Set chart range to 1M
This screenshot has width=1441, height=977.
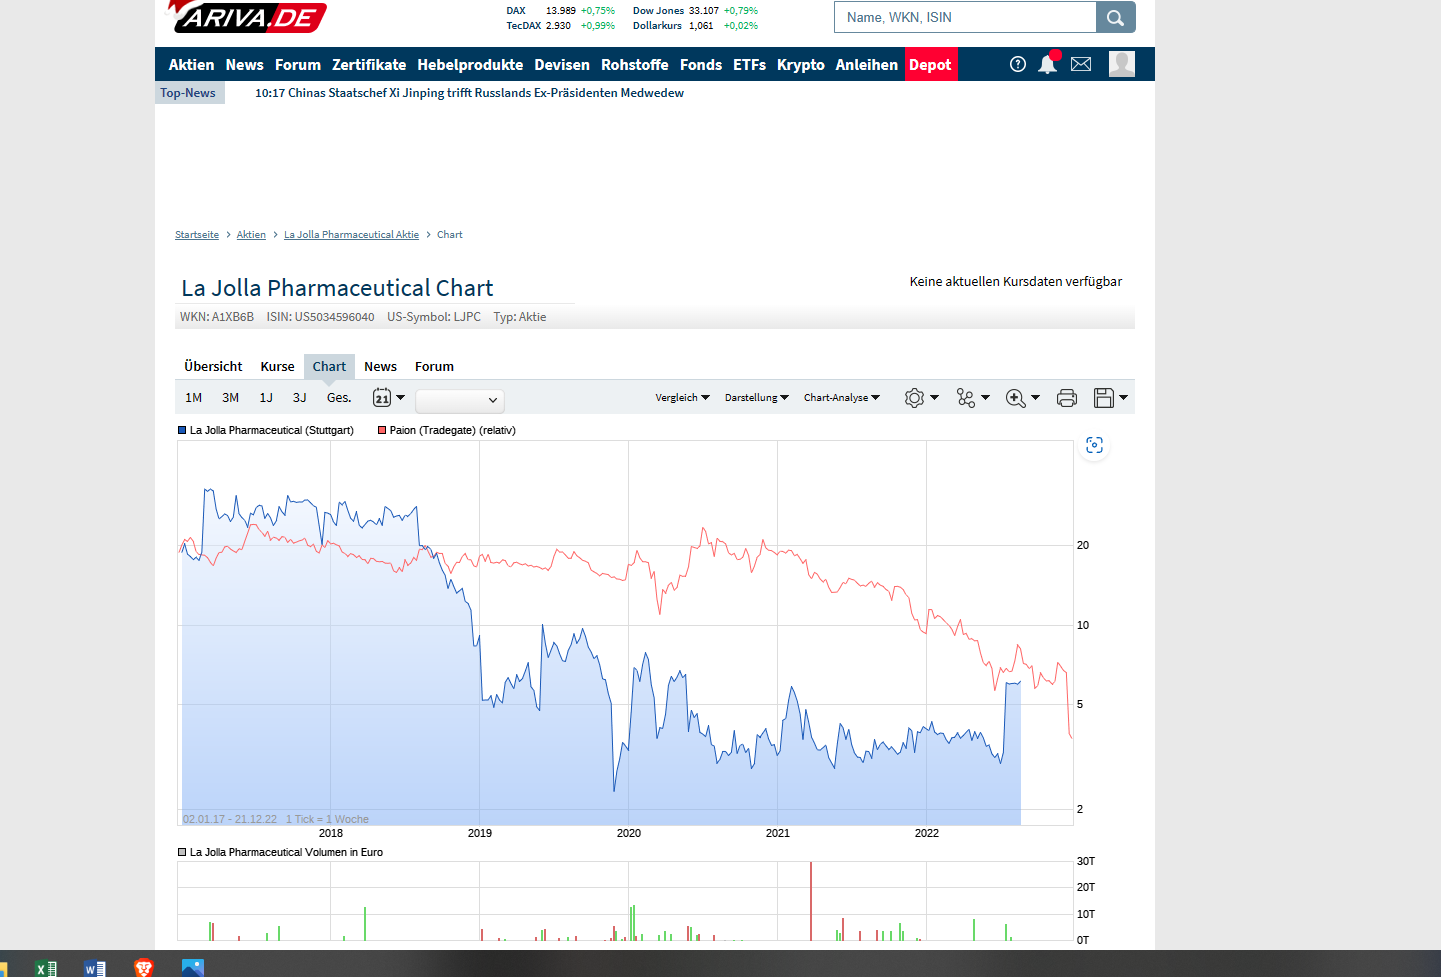[x=194, y=398]
